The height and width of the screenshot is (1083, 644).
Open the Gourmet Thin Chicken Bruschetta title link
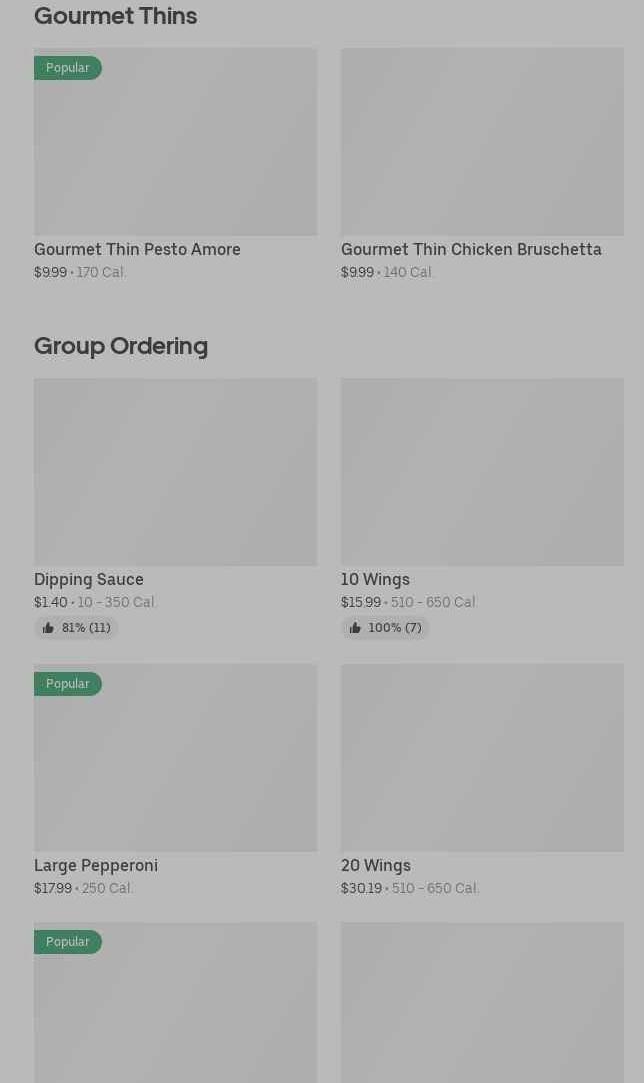point(471,250)
